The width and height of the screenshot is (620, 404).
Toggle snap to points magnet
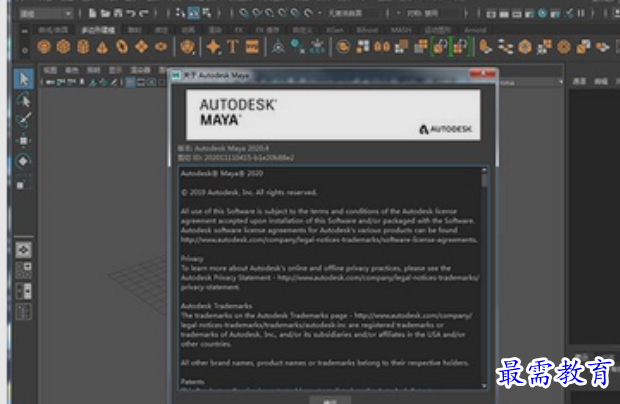pos(270,13)
